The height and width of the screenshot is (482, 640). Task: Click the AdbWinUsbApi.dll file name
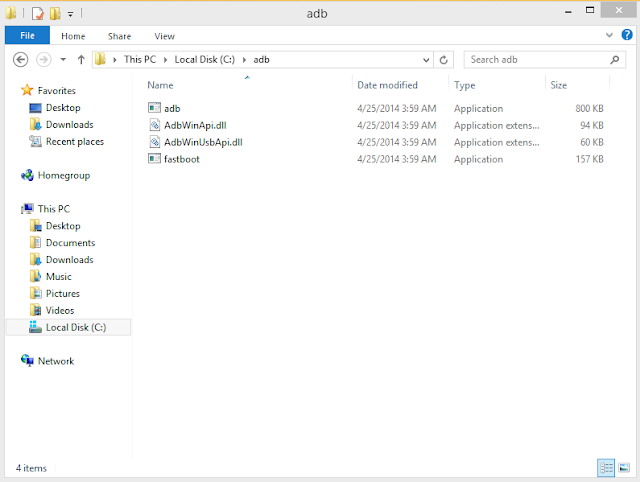click(x=203, y=142)
